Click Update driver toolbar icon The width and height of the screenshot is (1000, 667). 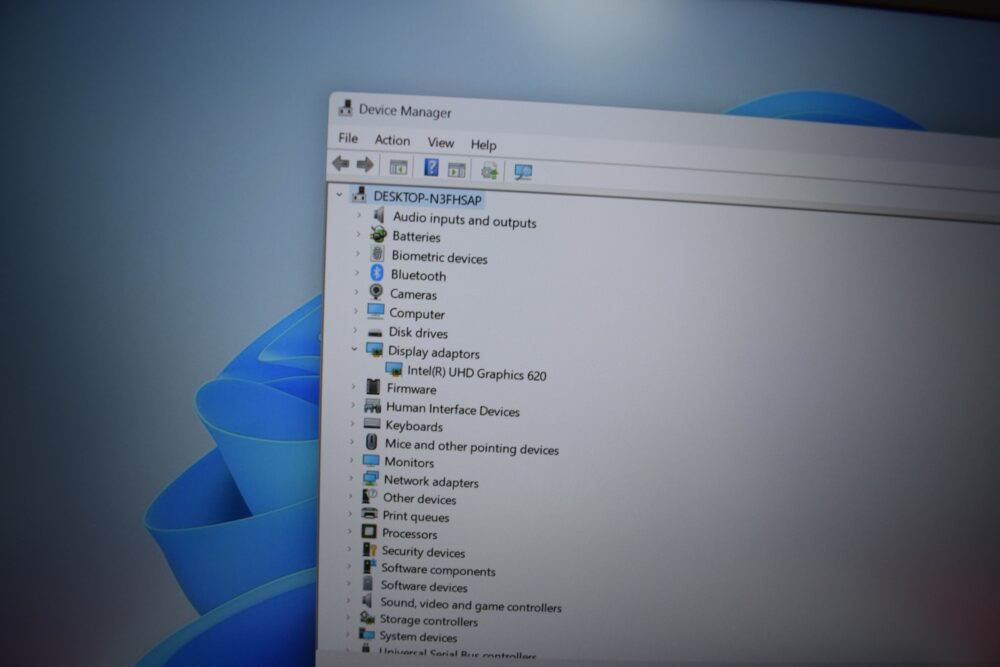click(x=489, y=171)
